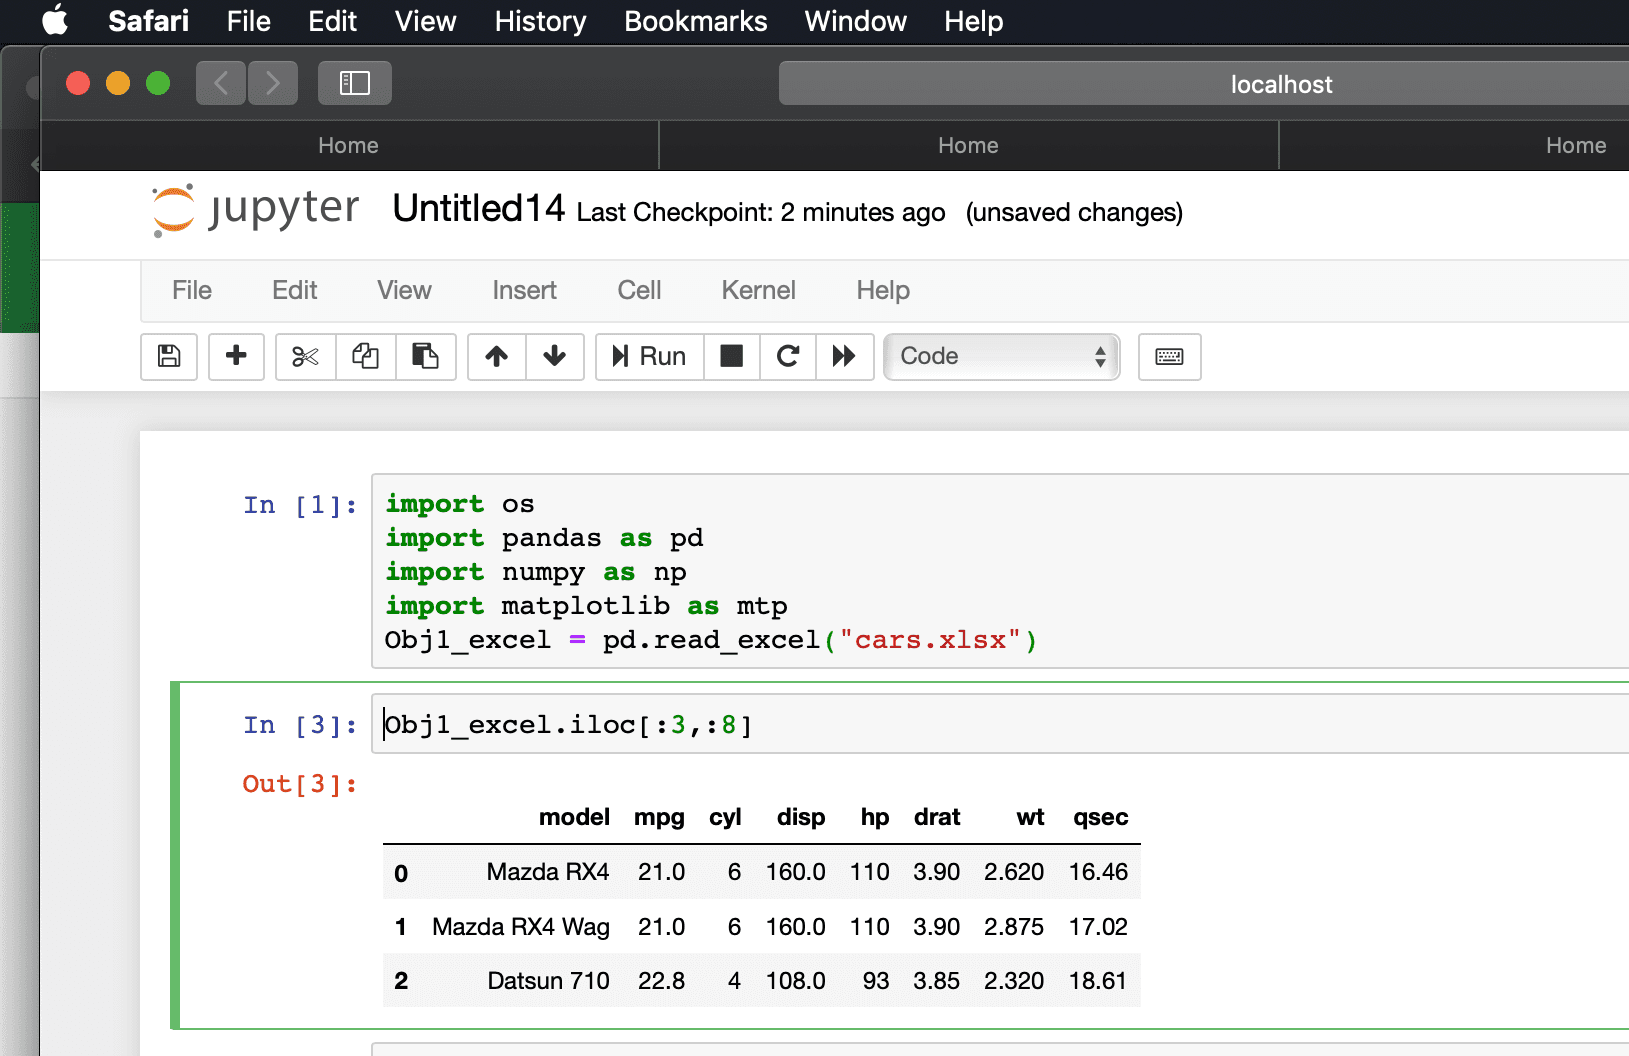The height and width of the screenshot is (1056, 1629).
Task: Click the In [3] prompt
Action: point(300,725)
